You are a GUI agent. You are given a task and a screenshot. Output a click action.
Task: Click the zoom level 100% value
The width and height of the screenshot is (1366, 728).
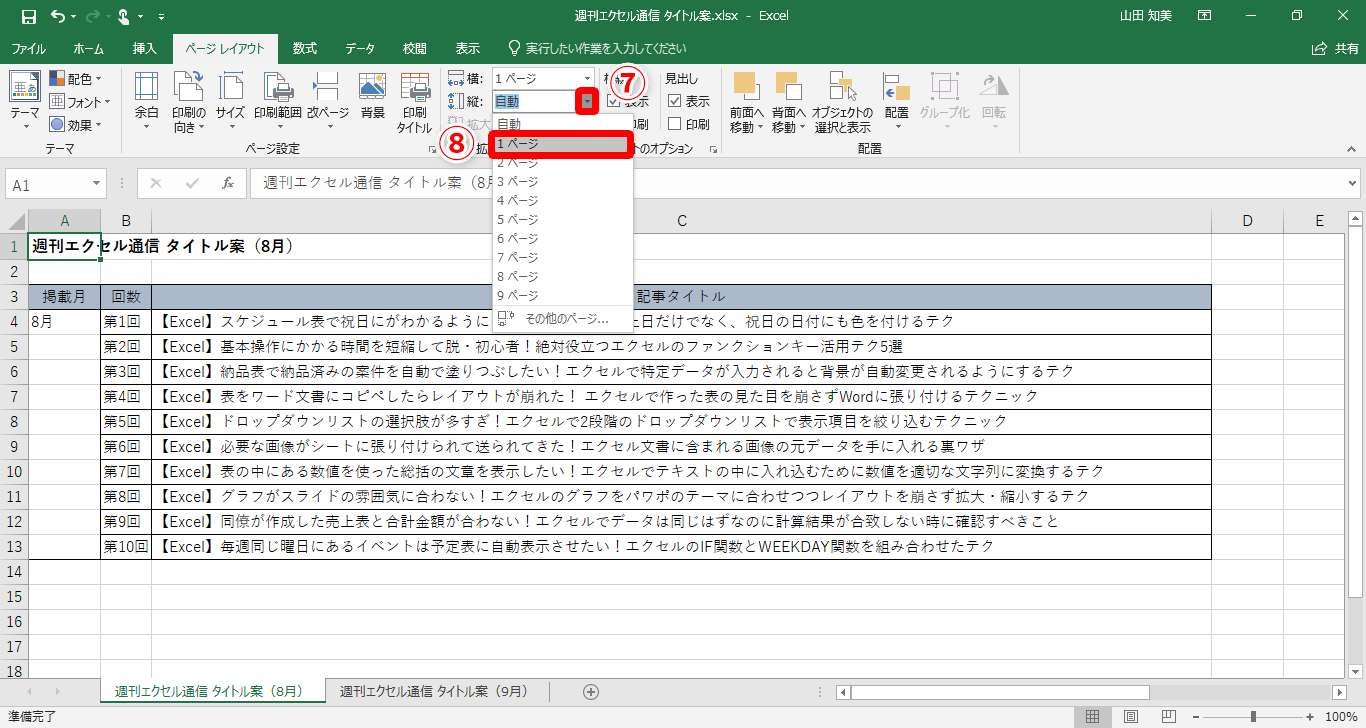pyautogui.click(x=1341, y=716)
